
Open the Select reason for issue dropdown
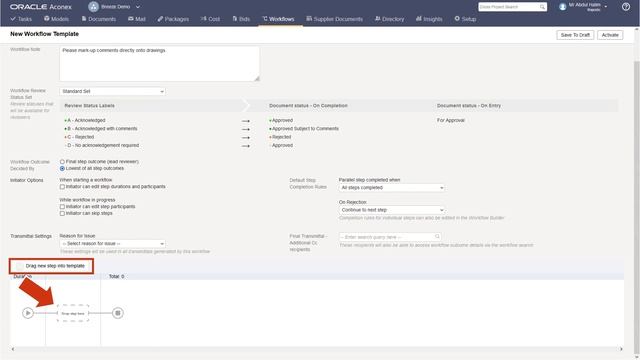click(x=113, y=244)
